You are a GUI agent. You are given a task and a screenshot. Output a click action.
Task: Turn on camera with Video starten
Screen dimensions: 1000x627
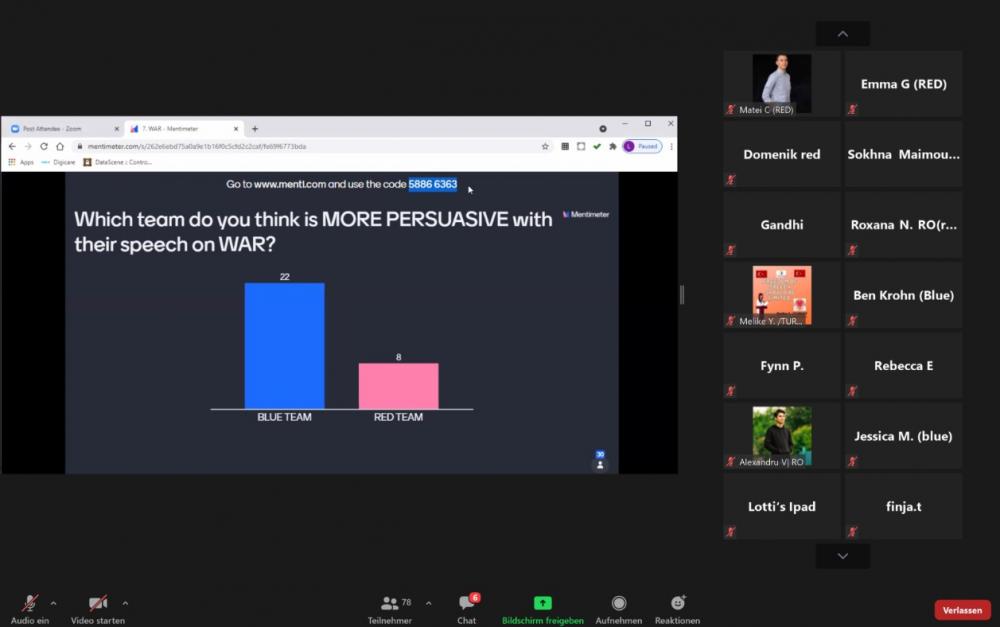pos(97,604)
